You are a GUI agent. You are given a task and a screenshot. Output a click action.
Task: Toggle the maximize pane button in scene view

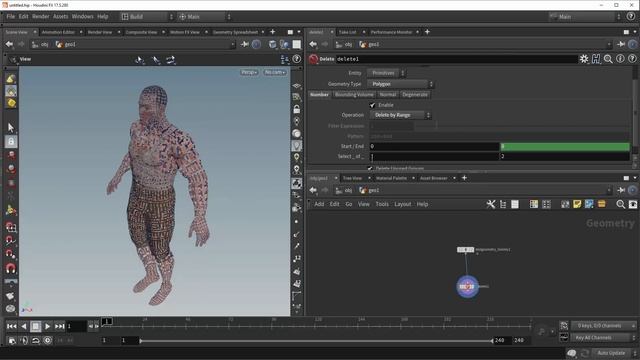pyautogui.click(x=290, y=32)
